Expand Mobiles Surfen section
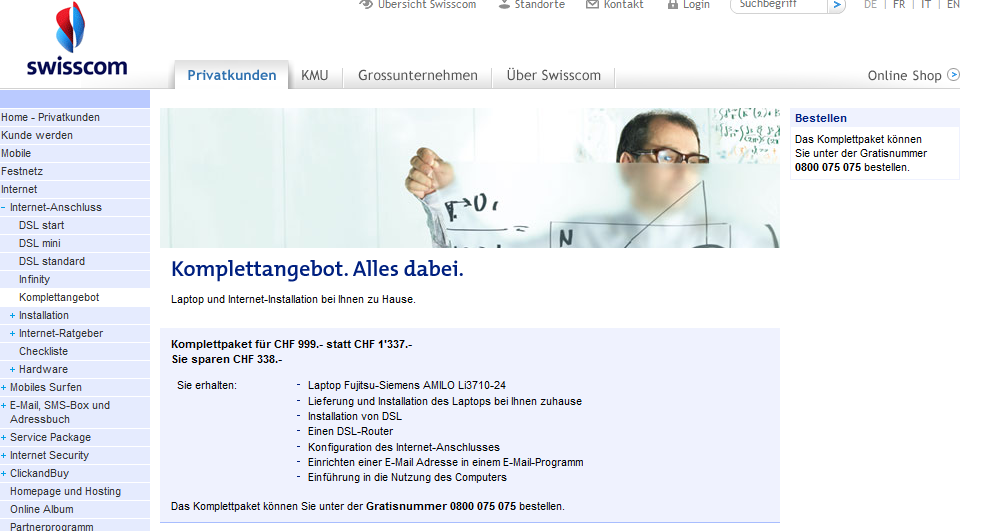Image resolution: width=986 pixels, height=531 pixels. click(x=4, y=388)
